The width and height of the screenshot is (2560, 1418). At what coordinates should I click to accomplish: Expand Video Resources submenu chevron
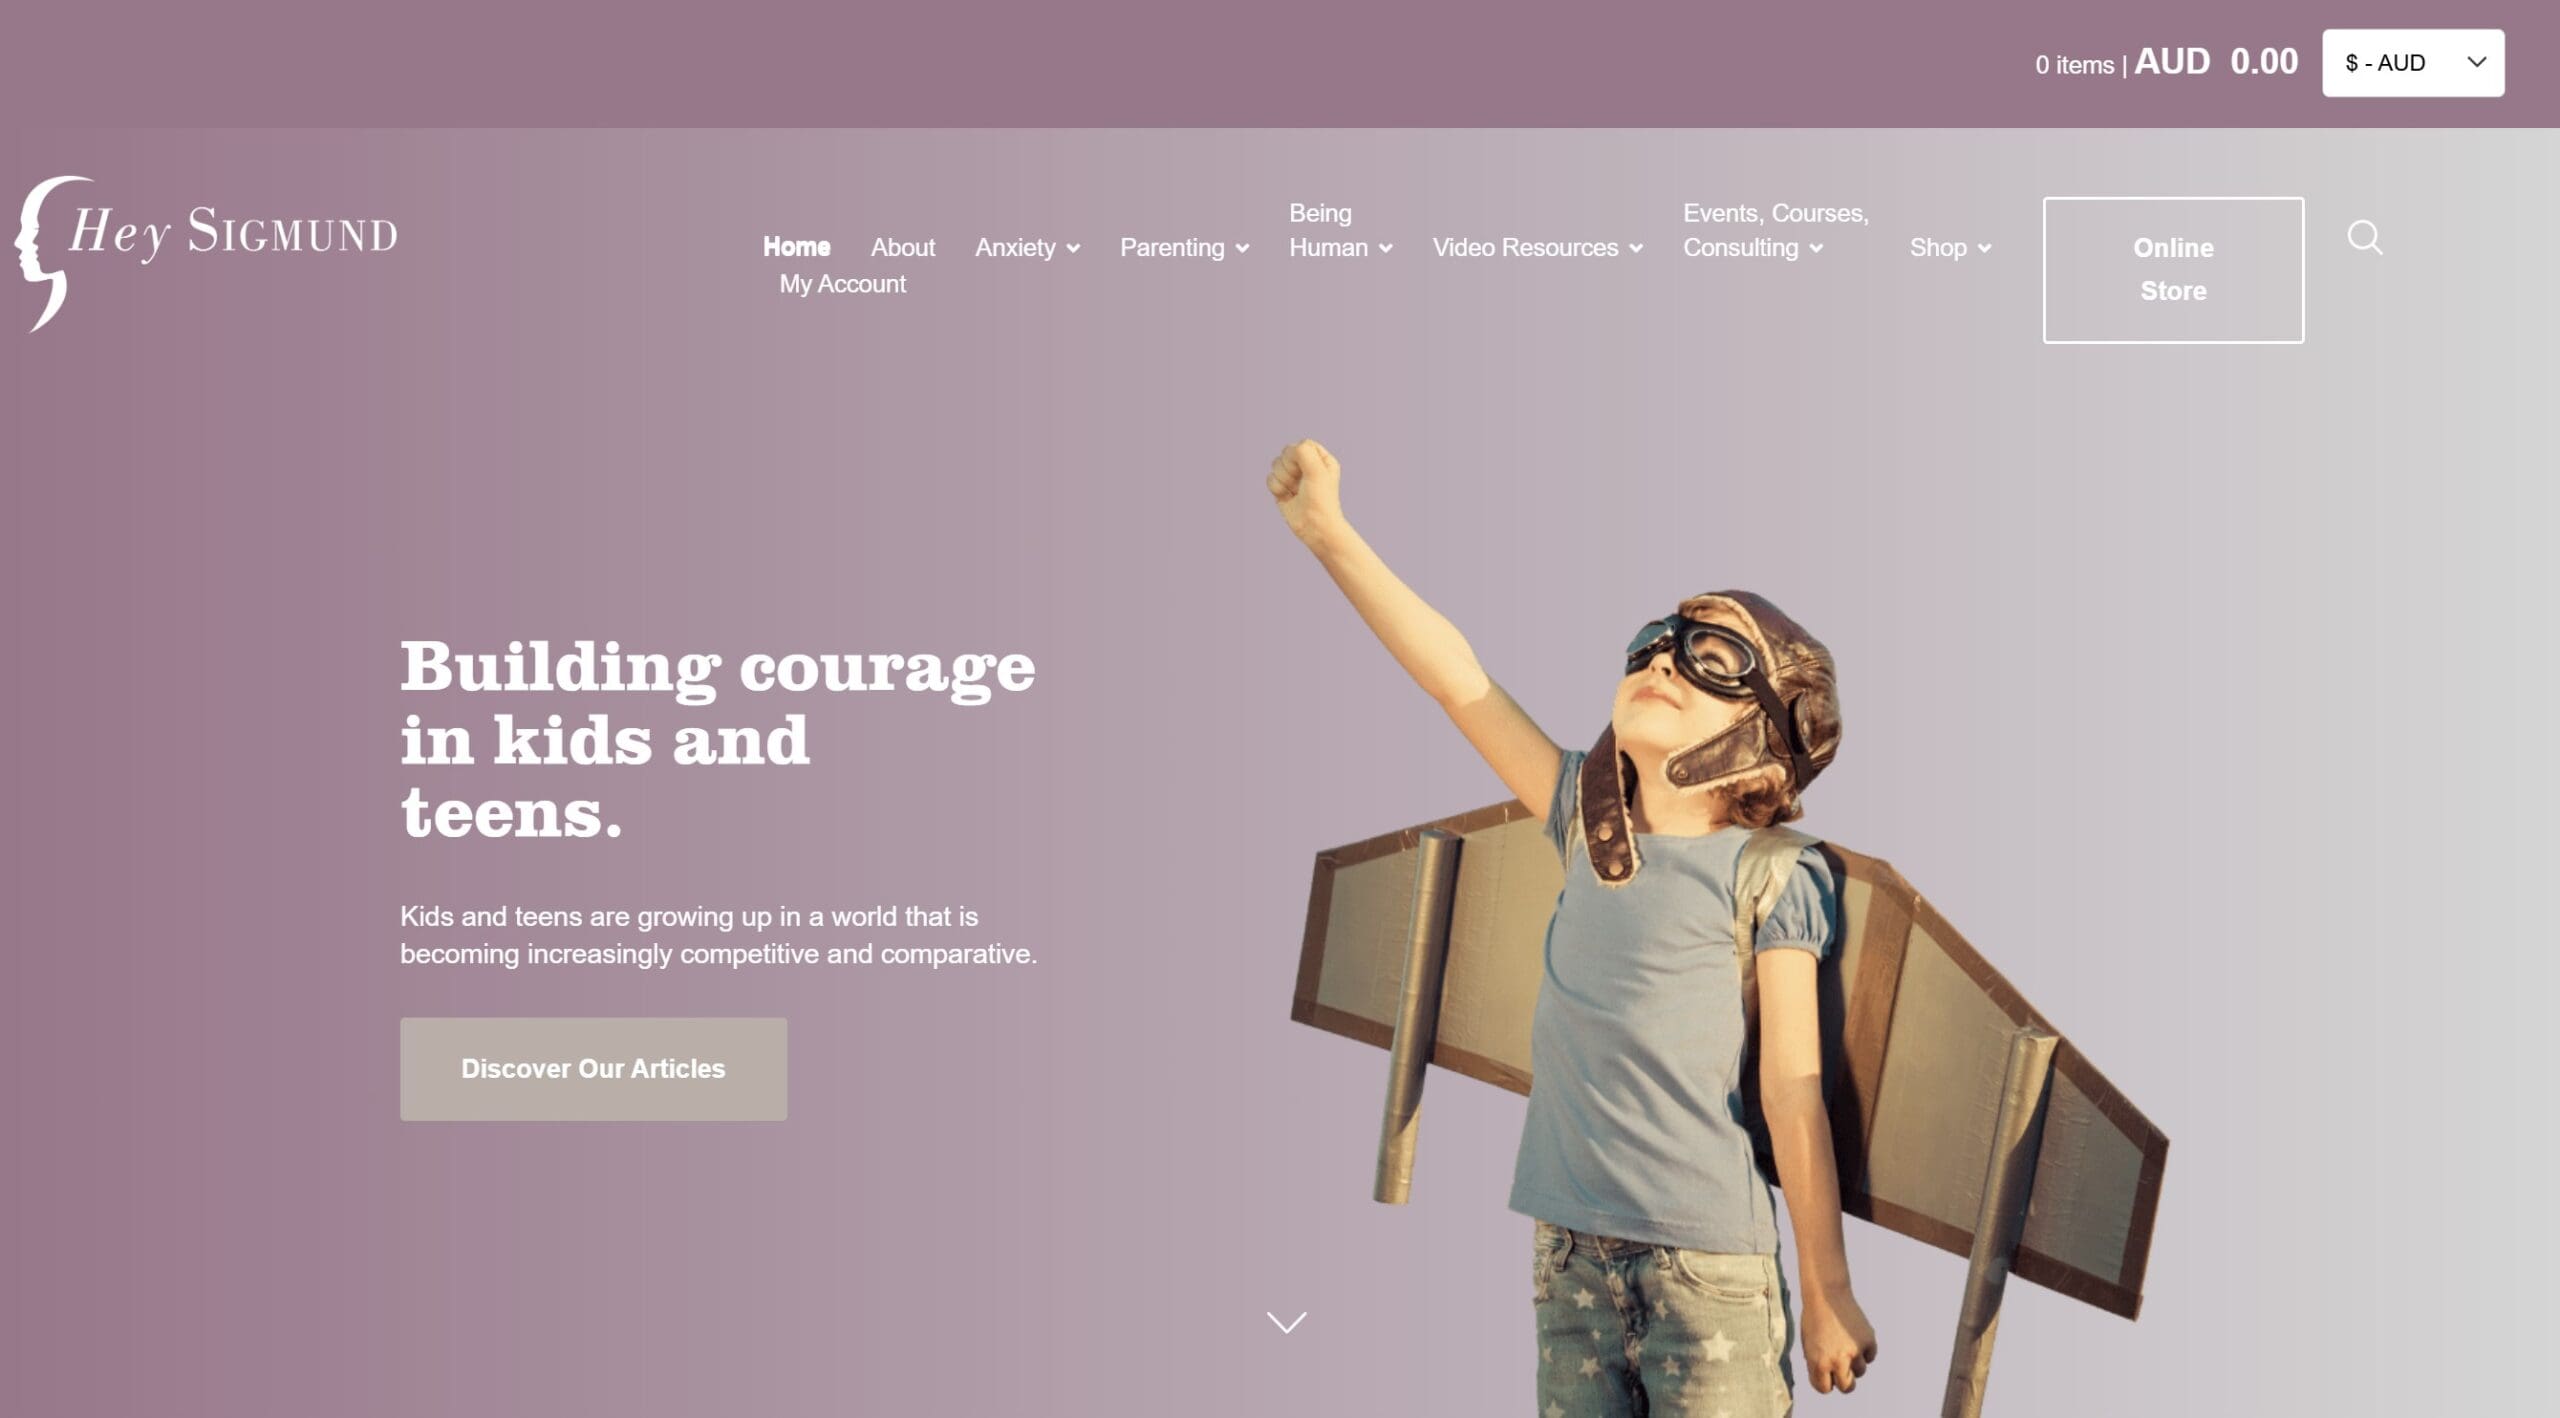click(1636, 249)
